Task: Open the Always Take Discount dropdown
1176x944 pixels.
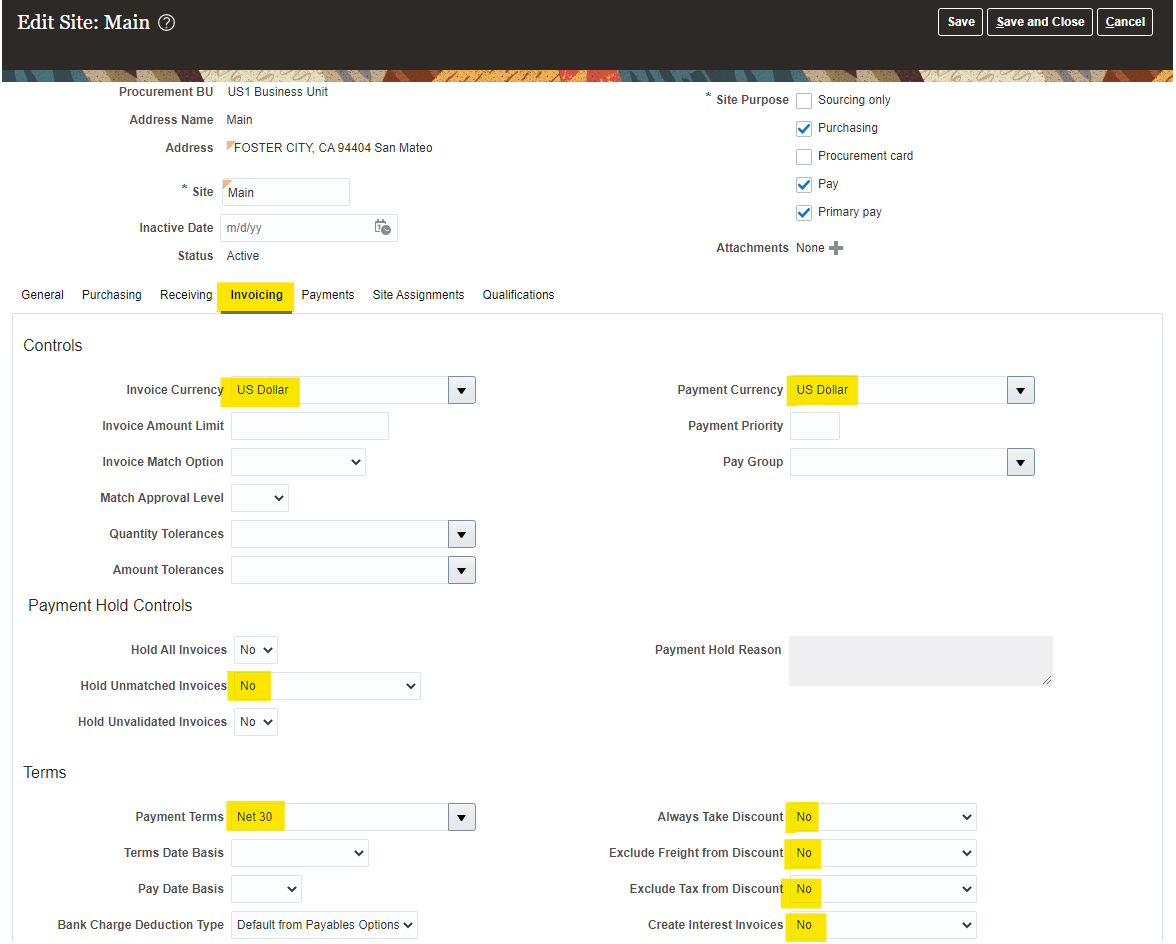Action: click(x=881, y=817)
